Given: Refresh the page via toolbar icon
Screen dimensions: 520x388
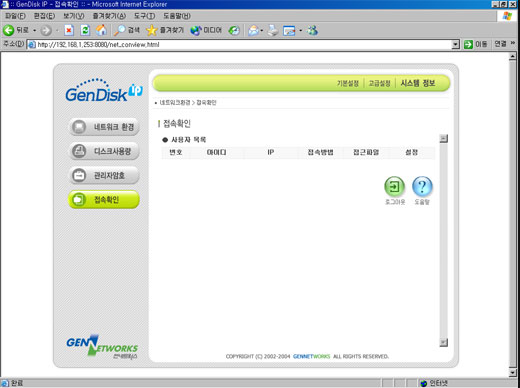Looking at the screenshot, I should pyautogui.click(x=85, y=30).
